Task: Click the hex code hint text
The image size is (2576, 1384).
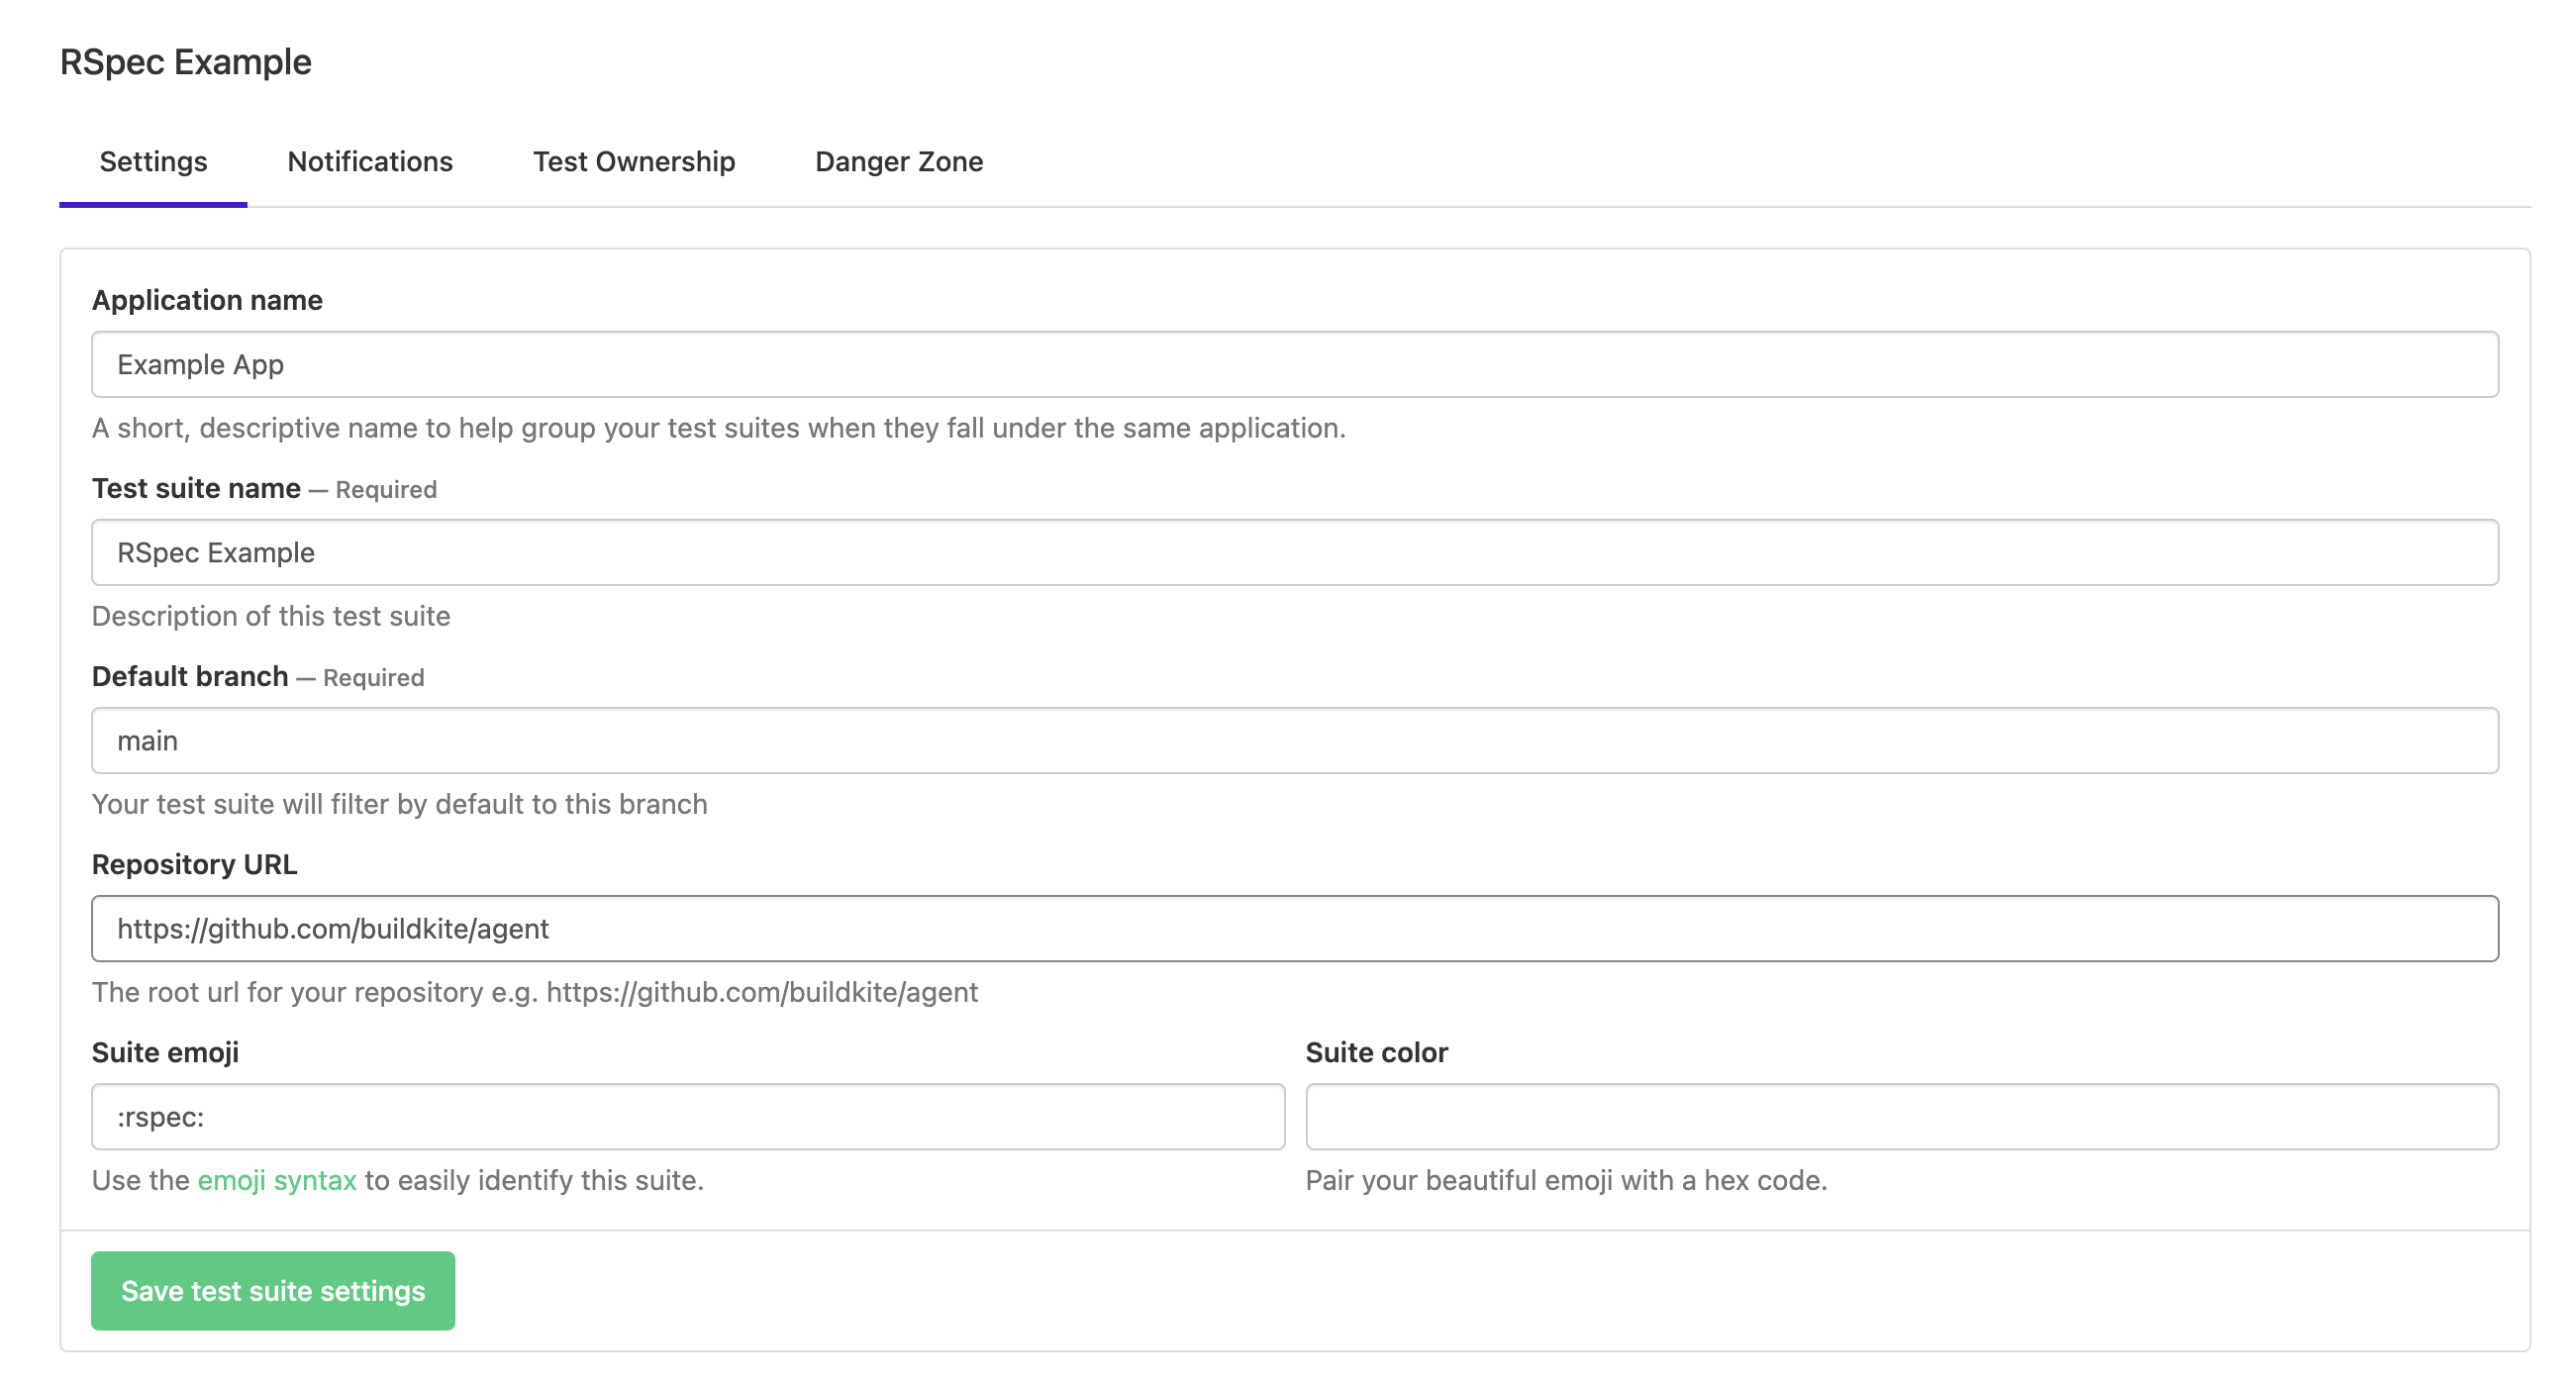Action: coord(1566,1181)
